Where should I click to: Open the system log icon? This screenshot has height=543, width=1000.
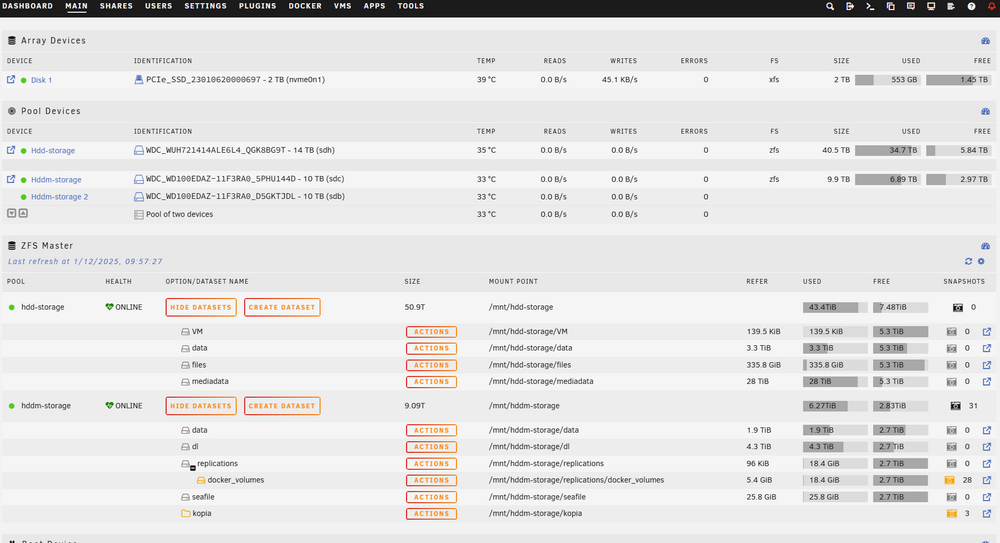951,6
